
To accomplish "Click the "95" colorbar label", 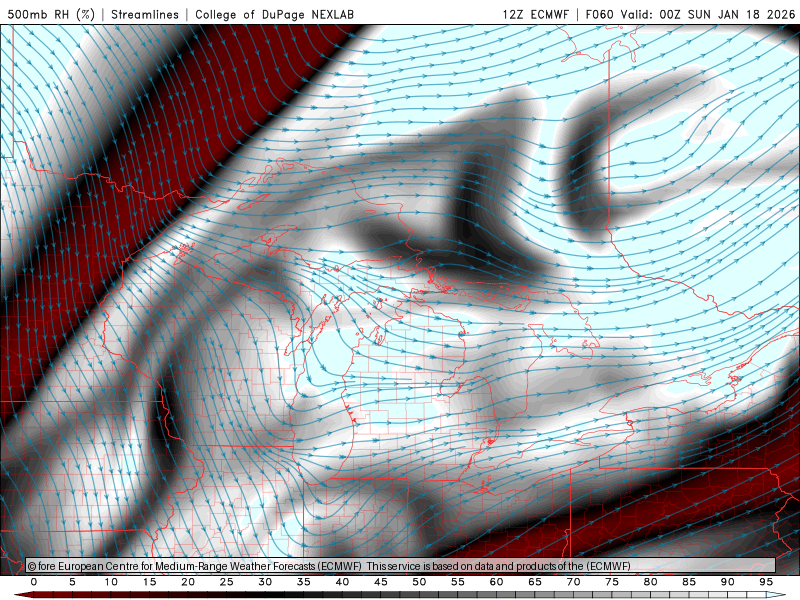I will tap(766, 582).
